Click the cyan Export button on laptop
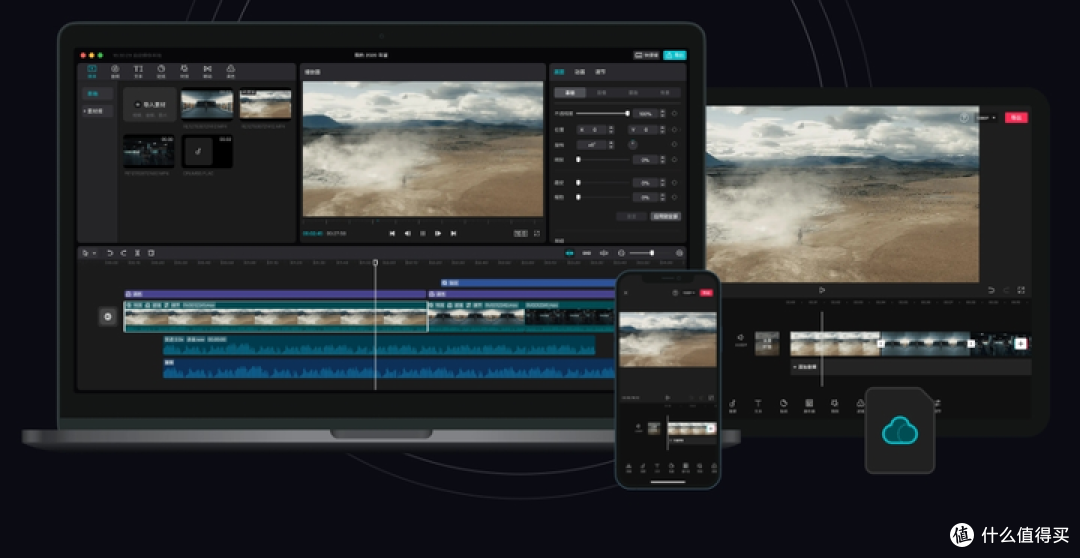Viewport: 1080px width, 558px height. pyautogui.click(x=674, y=55)
